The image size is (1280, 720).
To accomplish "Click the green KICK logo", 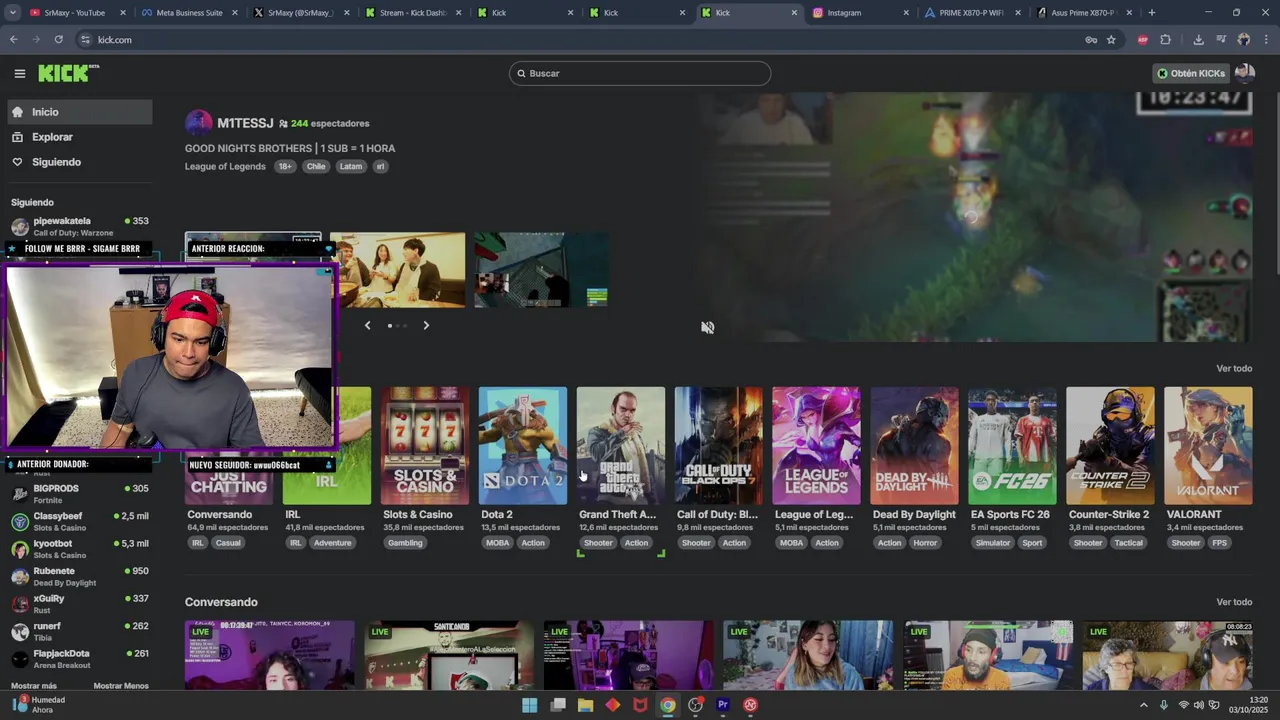I will (68, 73).
